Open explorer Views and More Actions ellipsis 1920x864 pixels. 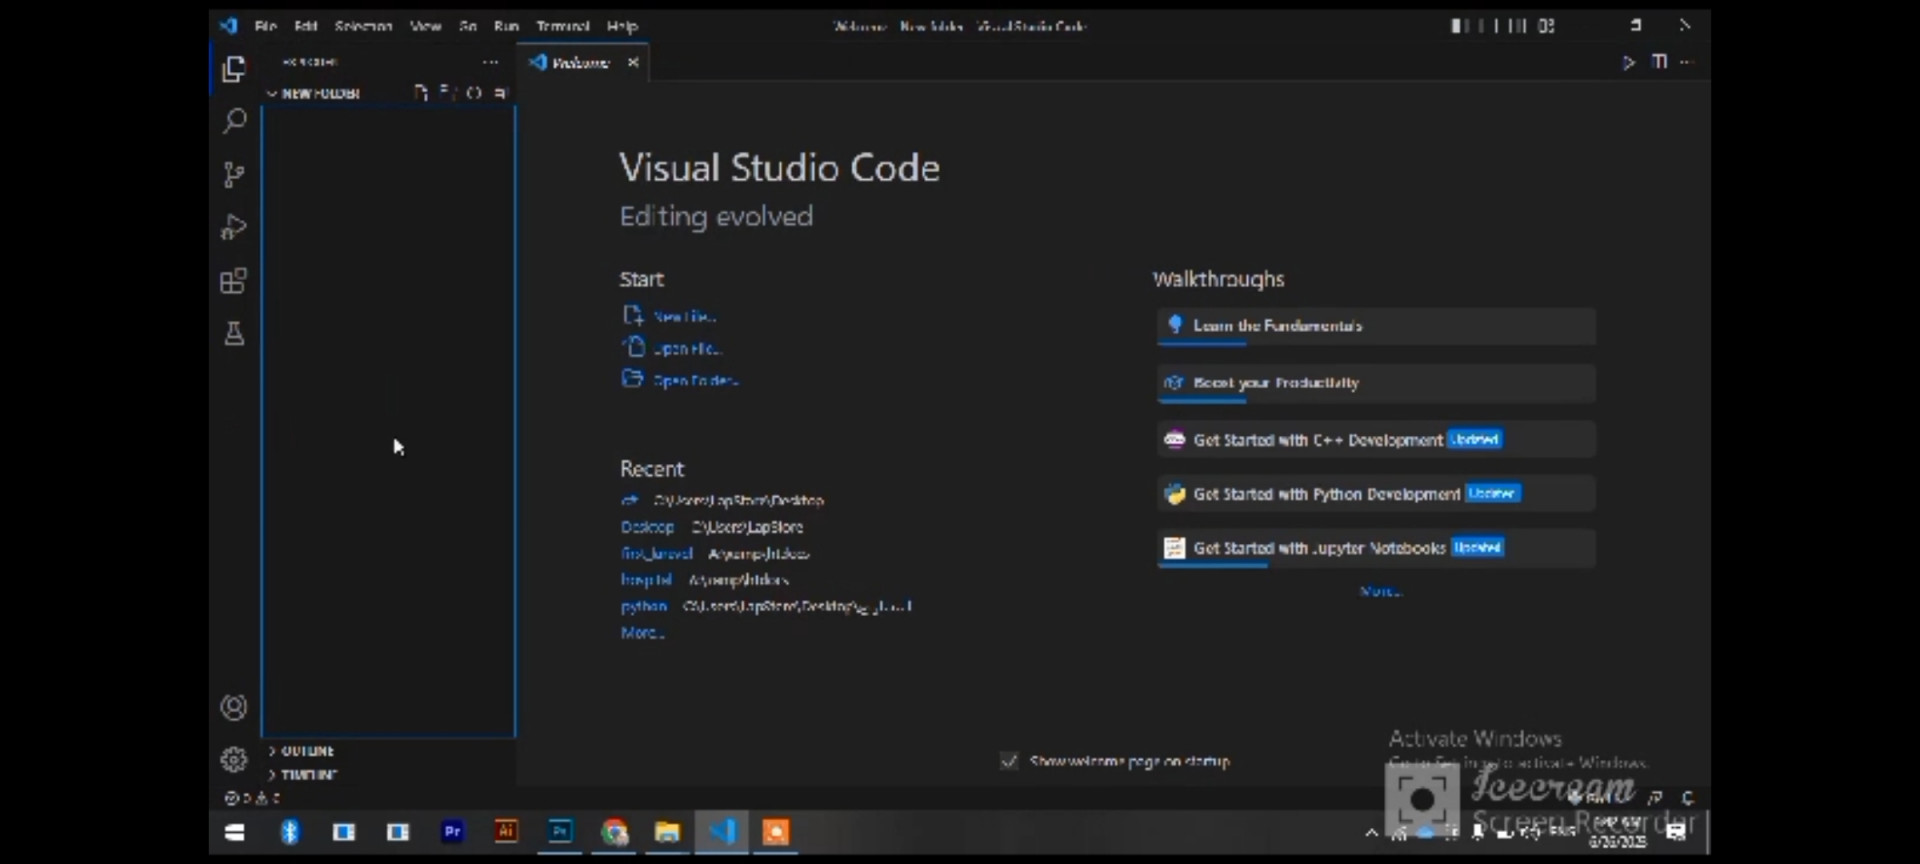click(490, 62)
